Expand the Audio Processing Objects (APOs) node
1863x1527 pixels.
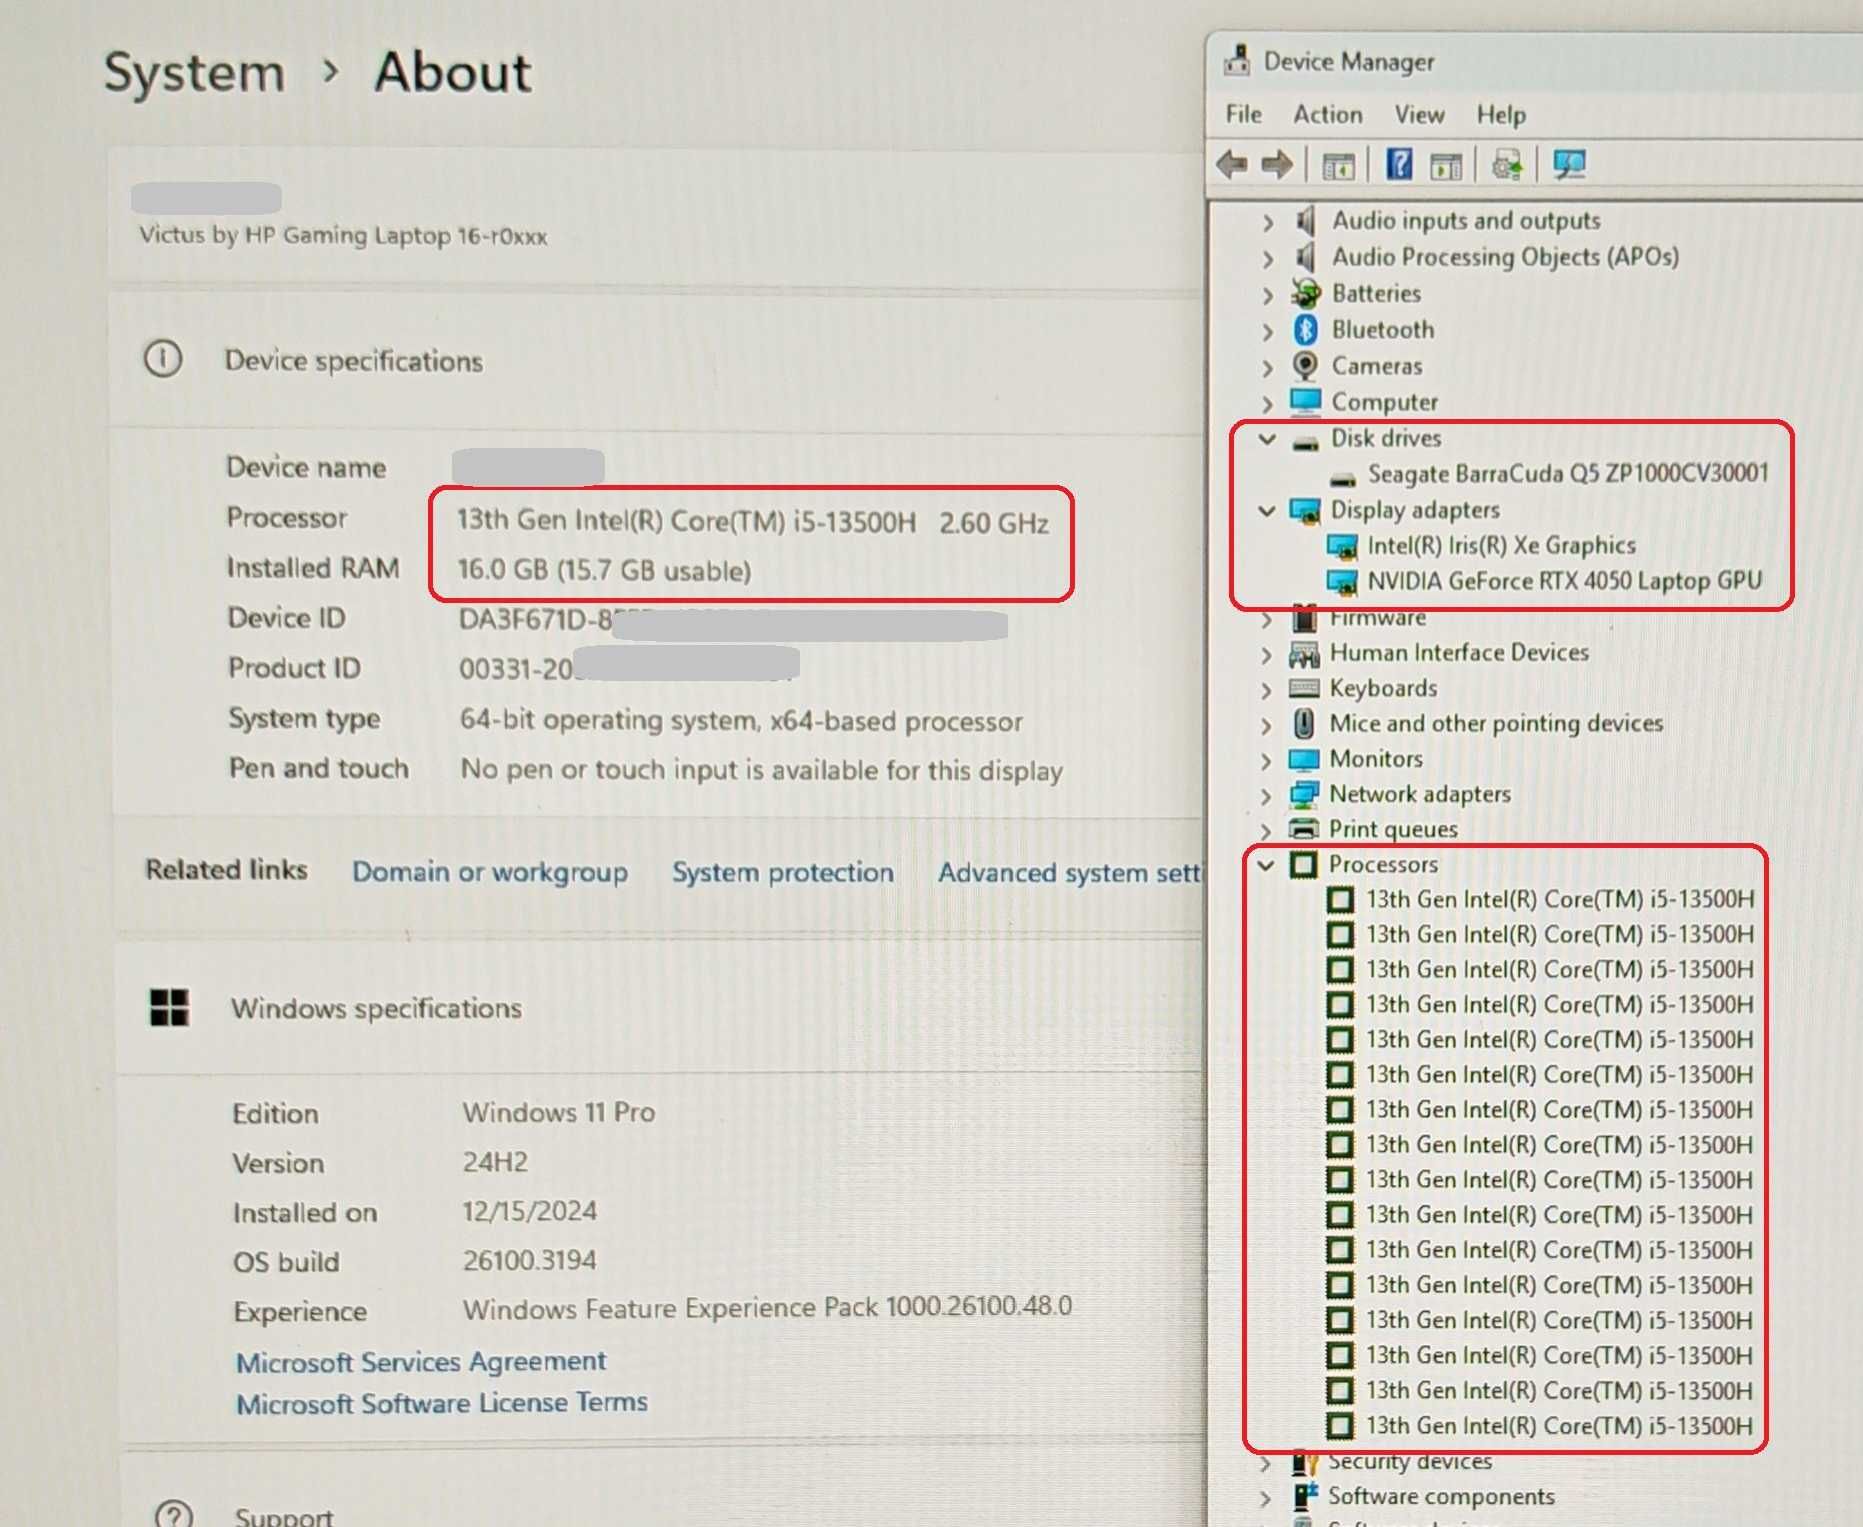tap(1268, 258)
